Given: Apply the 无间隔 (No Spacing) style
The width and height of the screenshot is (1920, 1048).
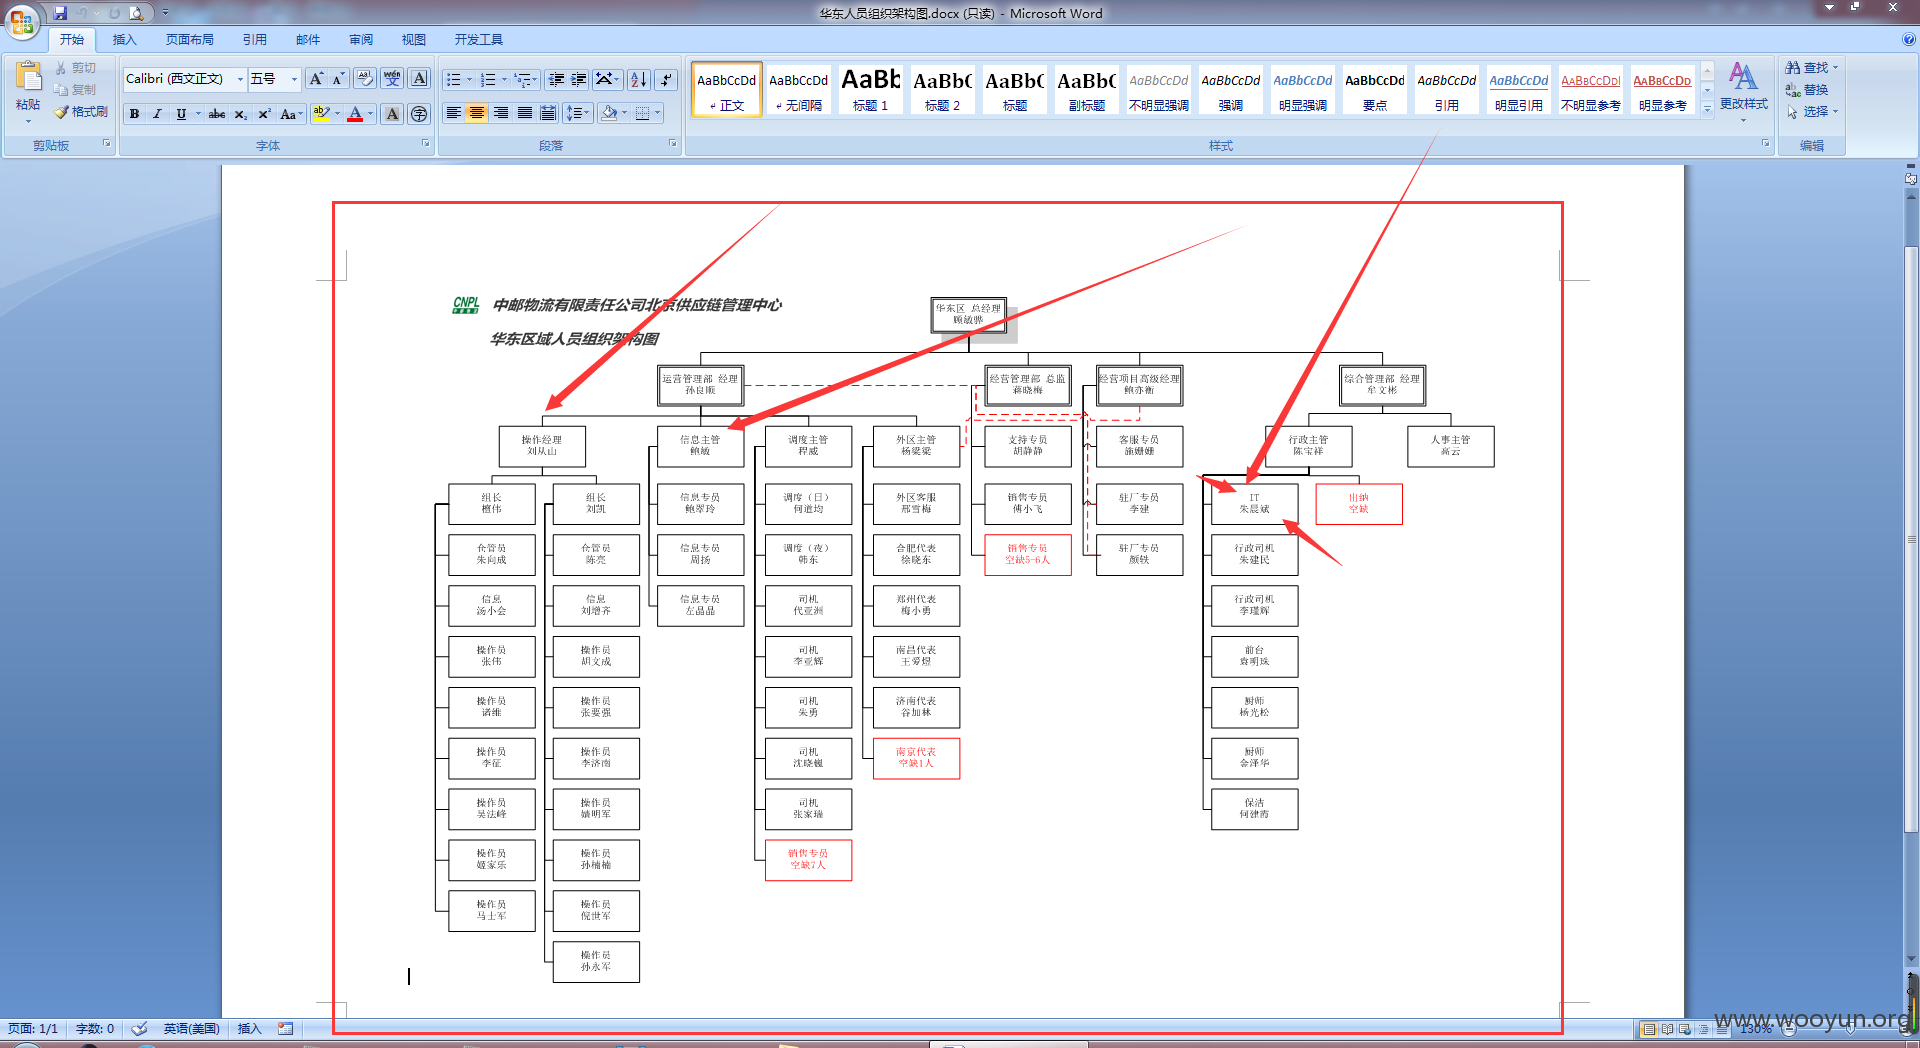Looking at the screenshot, I should click(x=798, y=89).
